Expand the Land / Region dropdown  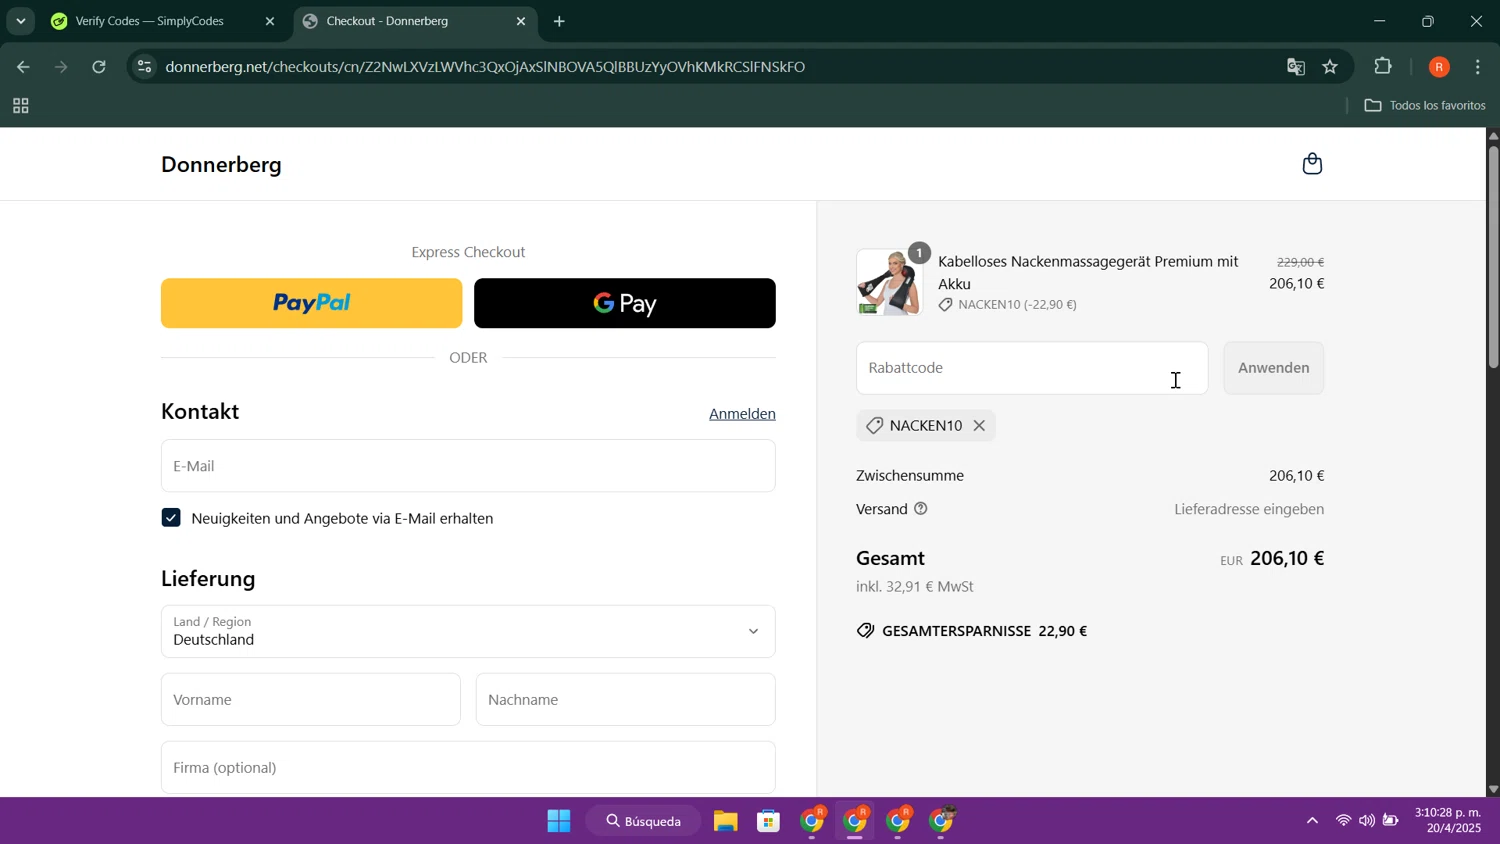point(468,631)
